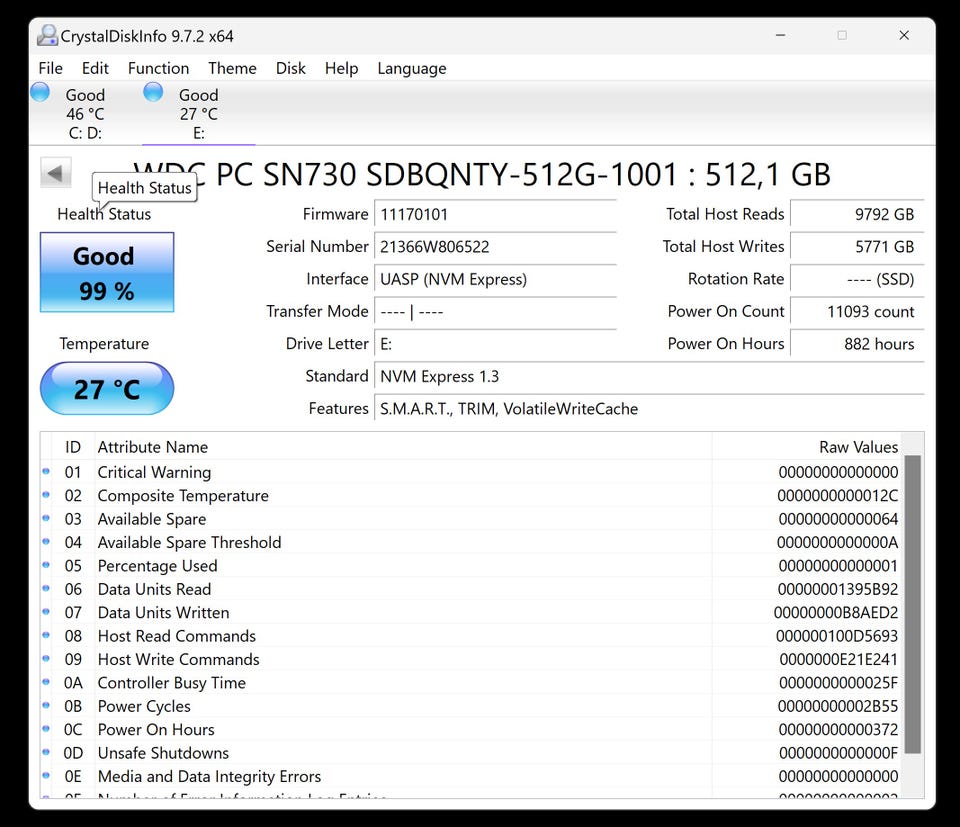Click status dot for Available Spare row
Image resolution: width=960 pixels, height=827 pixels.
coord(46,518)
